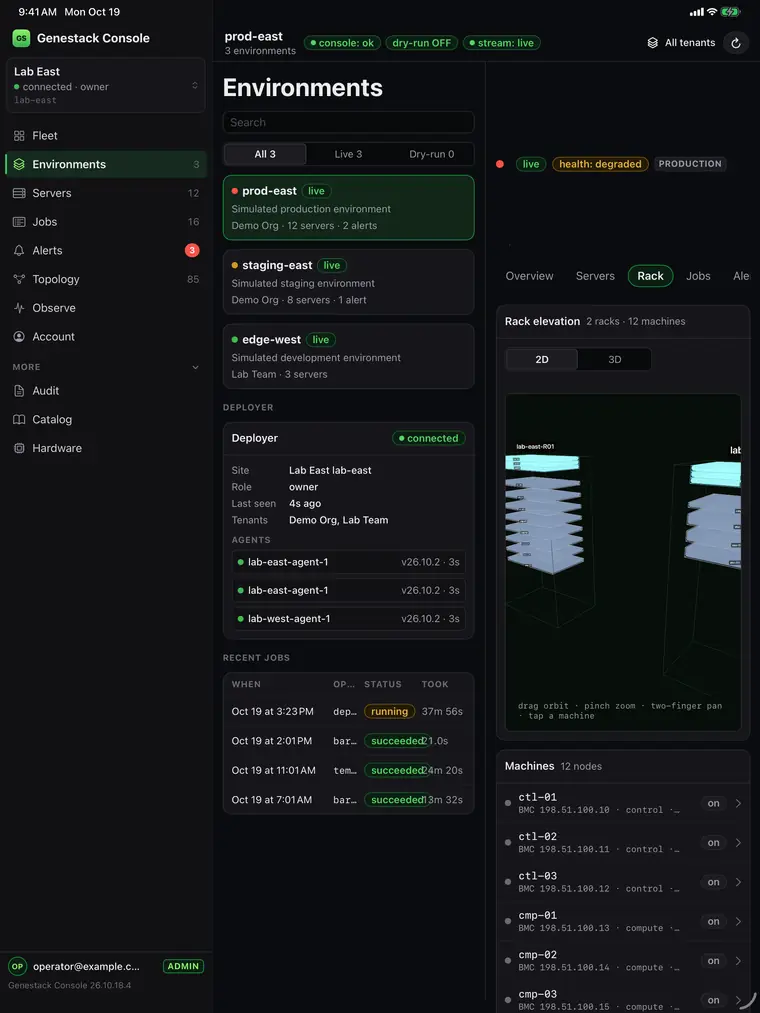The image size is (760, 1013).
Task: Open the All tenants selector
Action: [681, 43]
